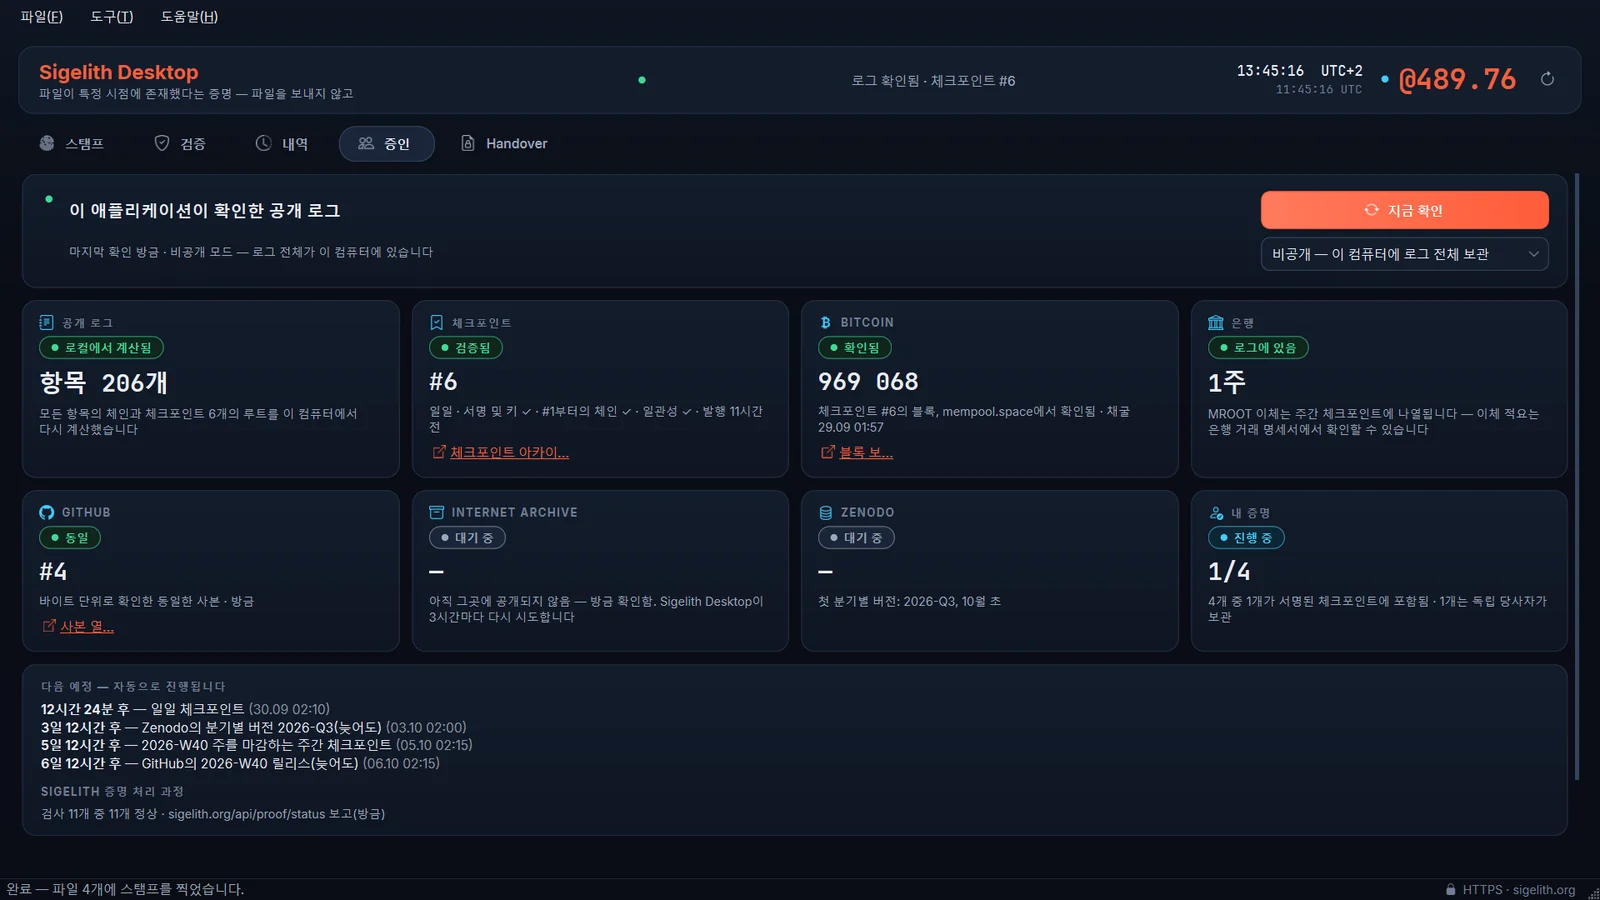Viewport: 1600px width, 900px height.
Task: Click the Handover tab document icon
Action: coord(468,143)
